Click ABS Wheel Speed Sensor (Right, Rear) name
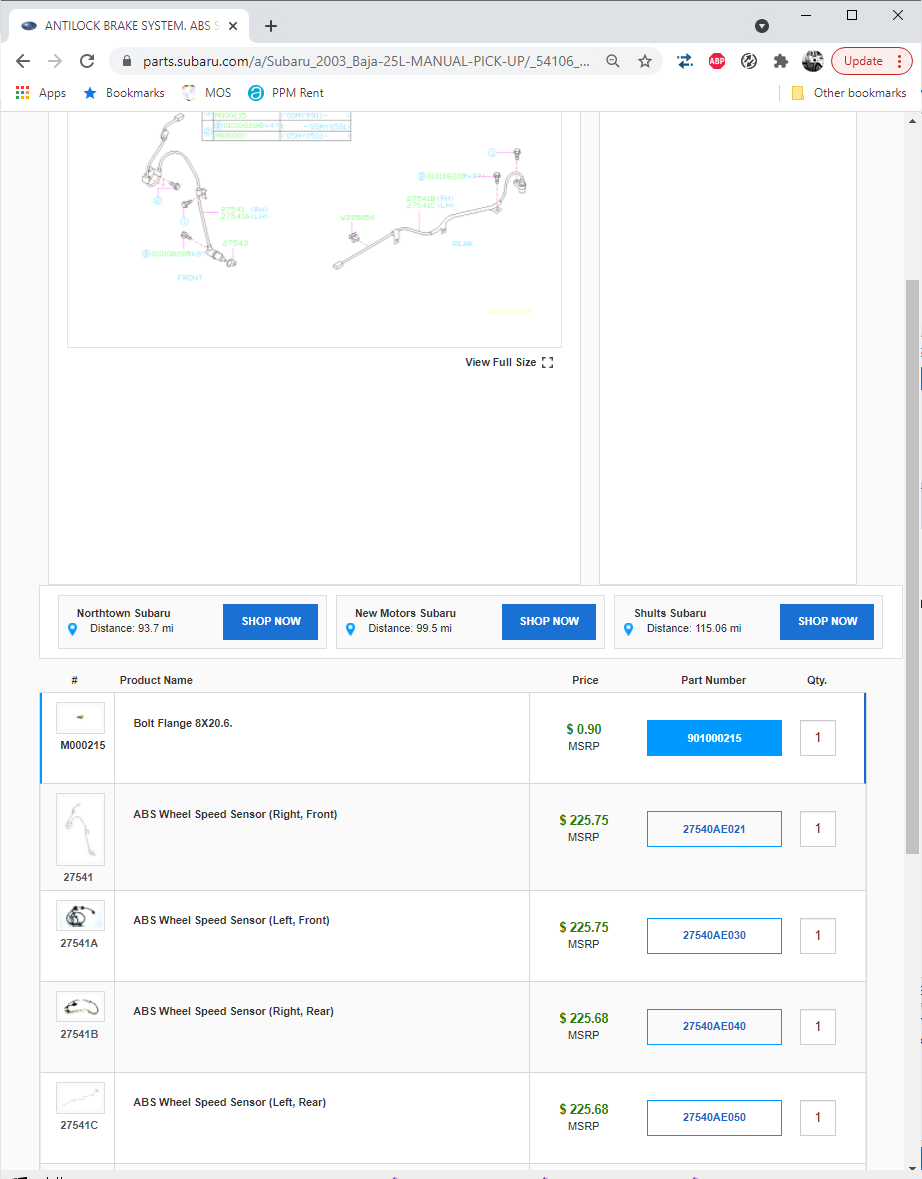Viewport: 922px width, 1179px height. (x=234, y=1011)
